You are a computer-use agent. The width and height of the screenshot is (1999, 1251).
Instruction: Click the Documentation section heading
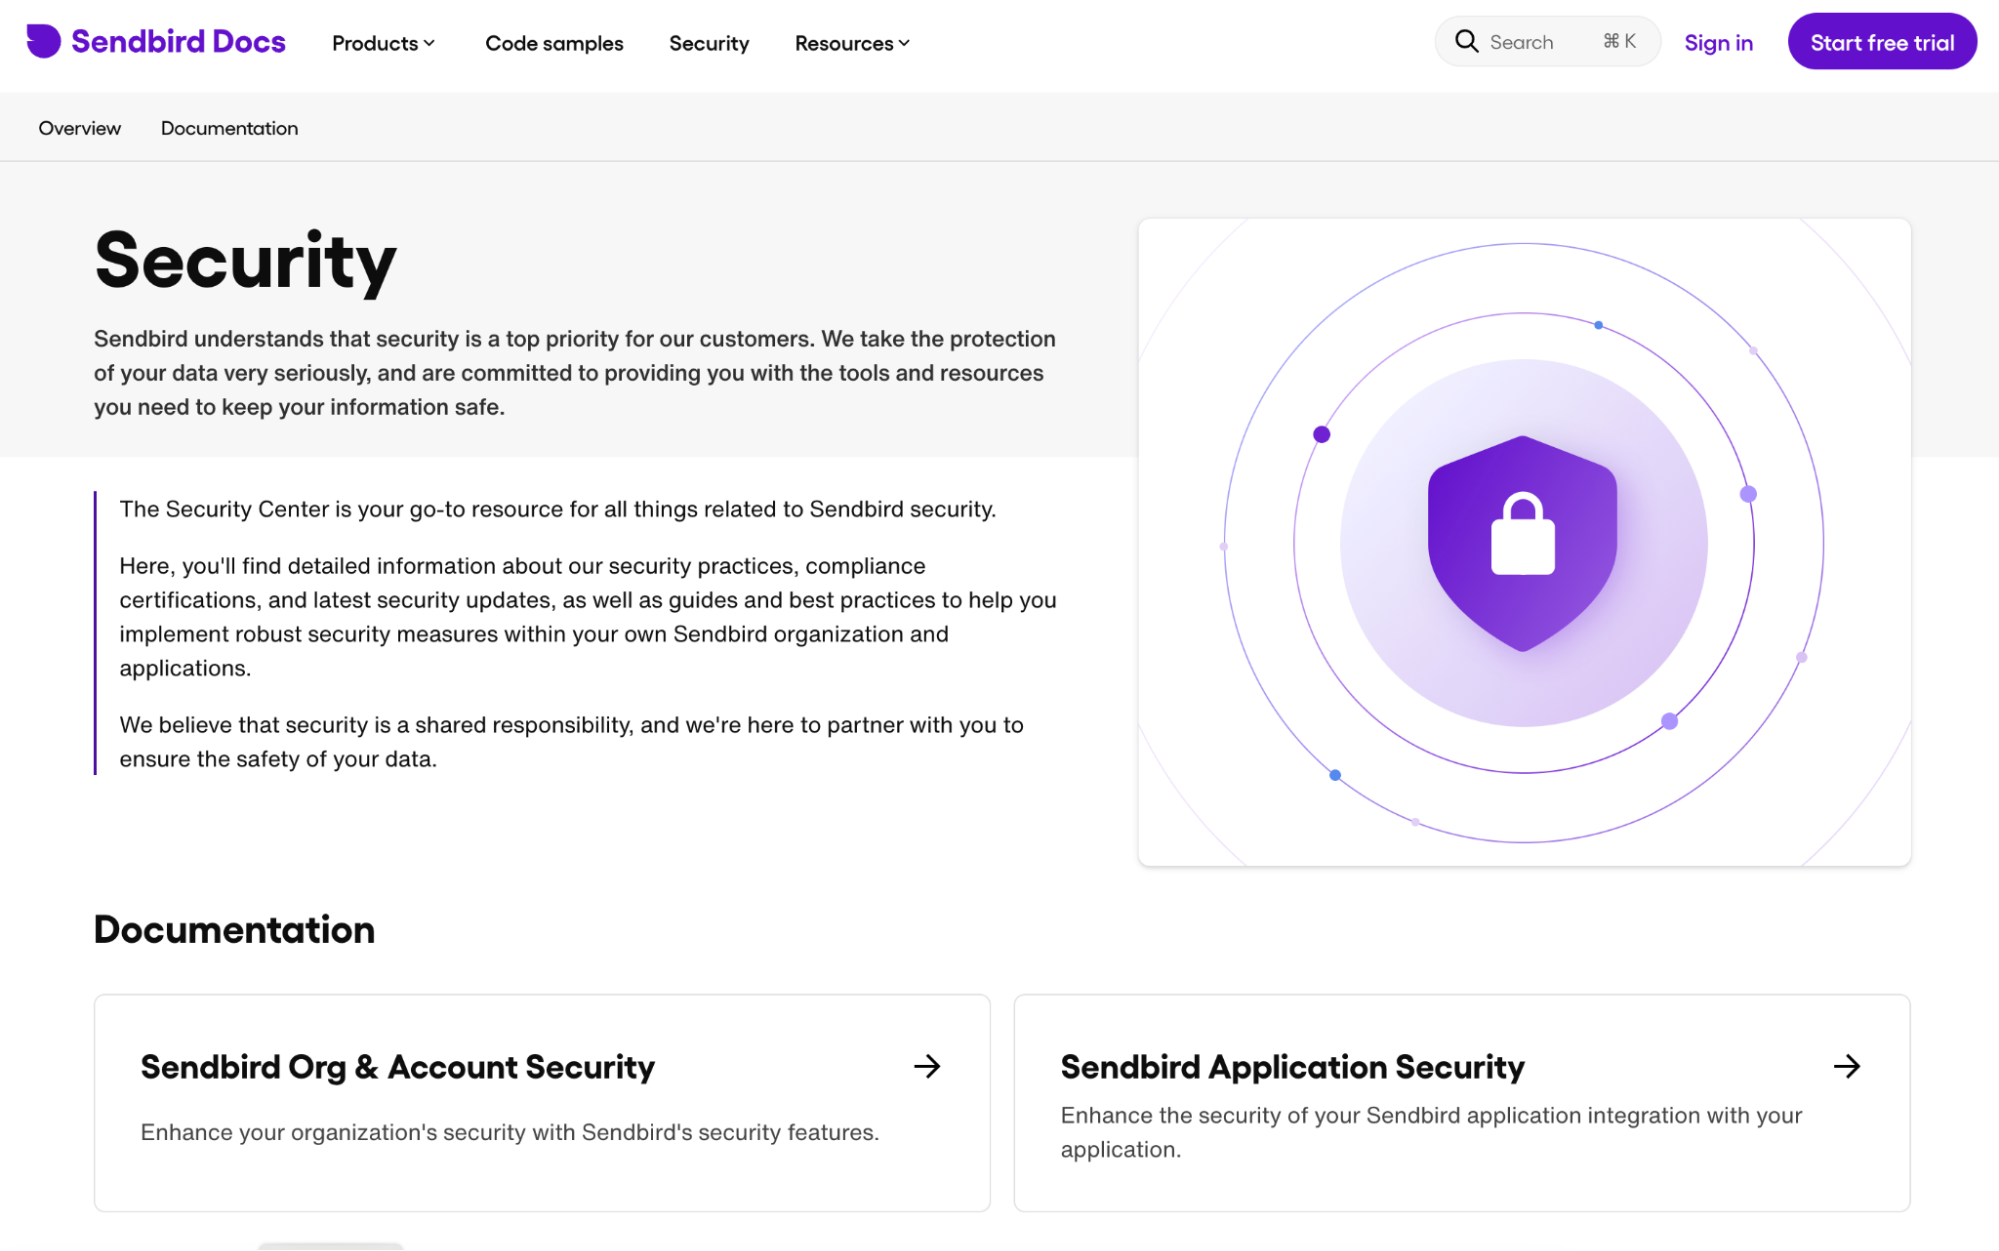[x=234, y=929]
